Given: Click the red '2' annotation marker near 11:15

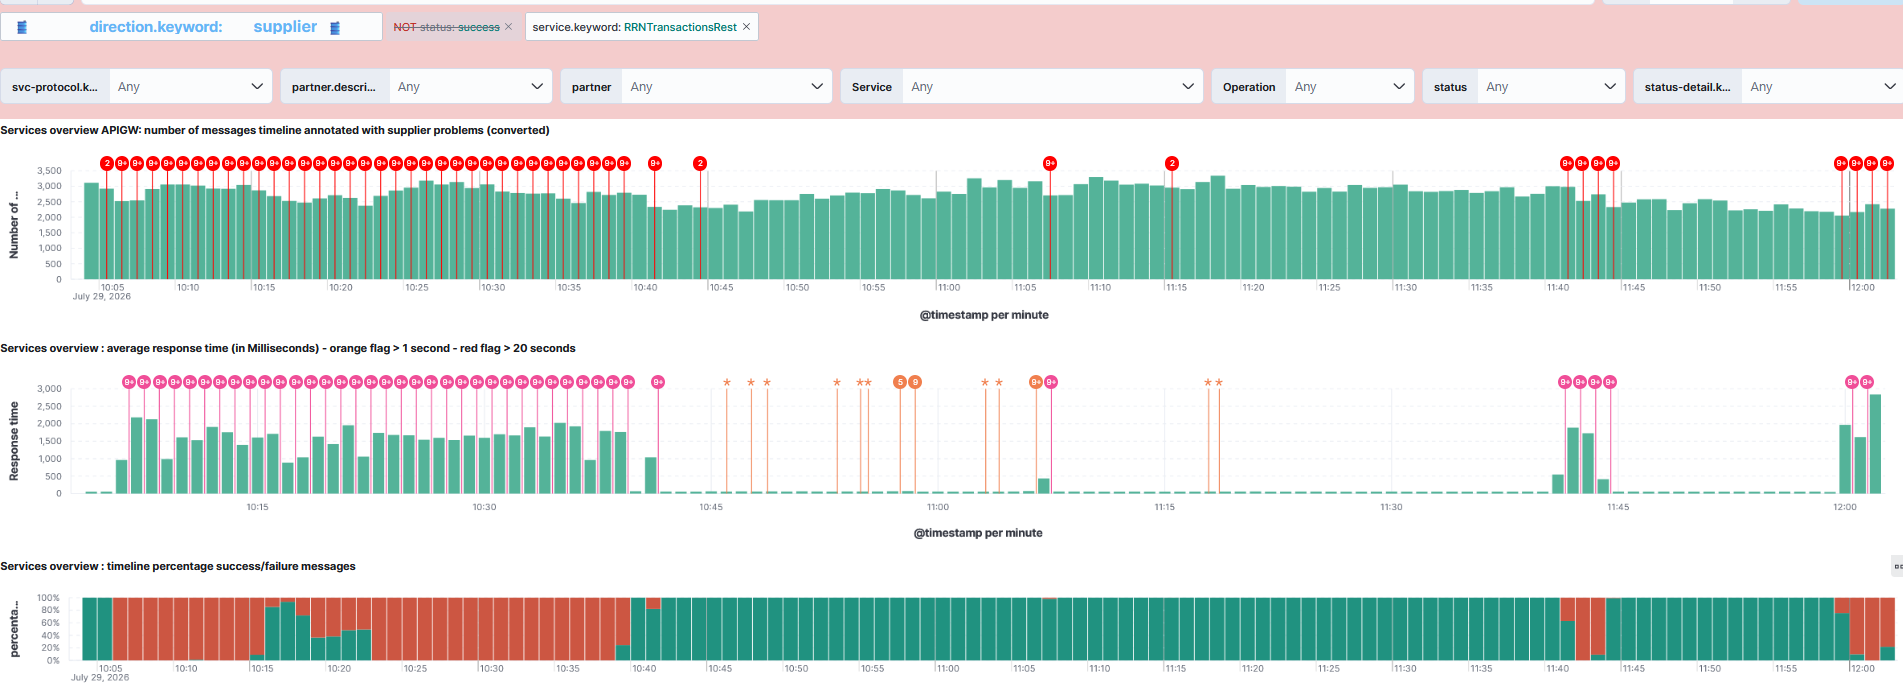Looking at the screenshot, I should coord(1172,163).
